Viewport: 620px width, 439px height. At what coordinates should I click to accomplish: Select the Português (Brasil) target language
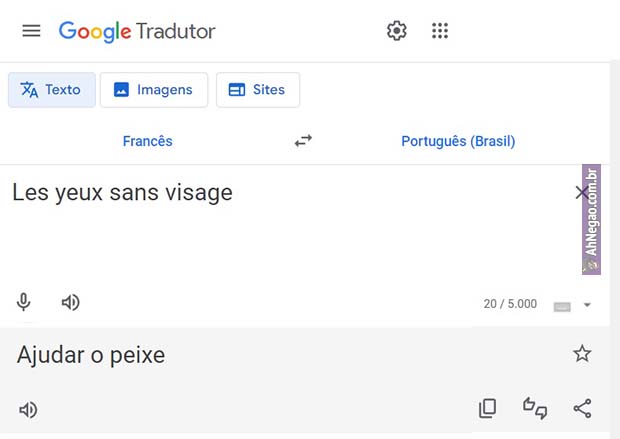coord(458,141)
